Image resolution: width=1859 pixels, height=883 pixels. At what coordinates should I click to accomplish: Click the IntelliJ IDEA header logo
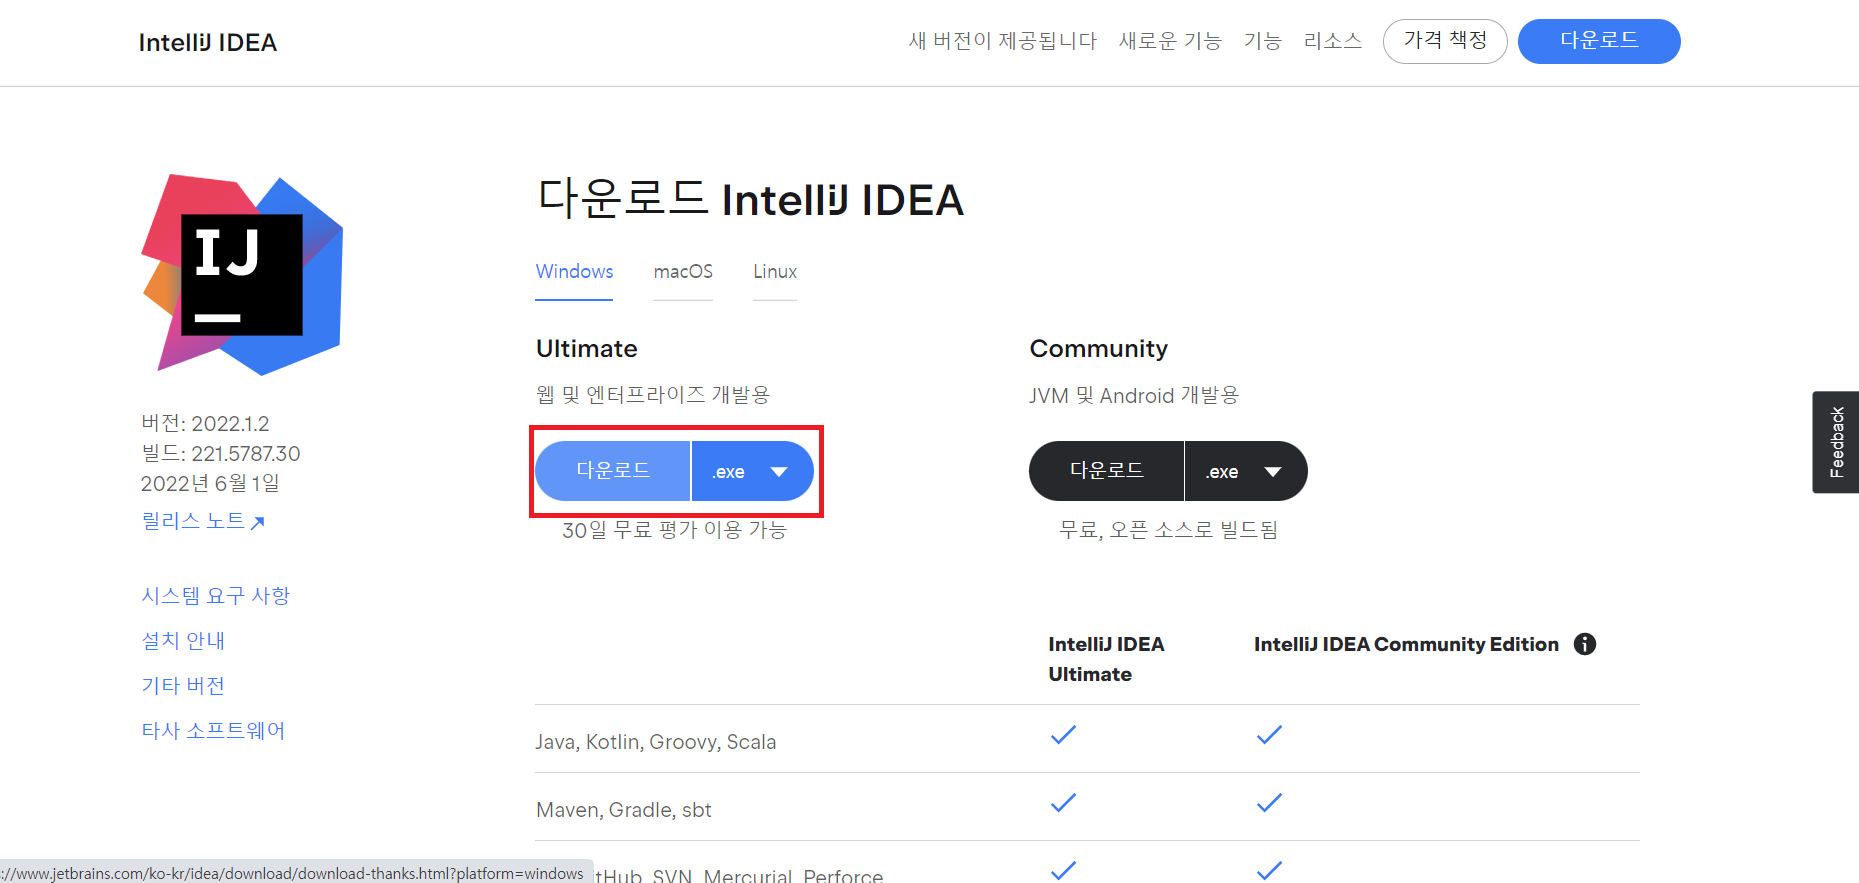(x=208, y=42)
